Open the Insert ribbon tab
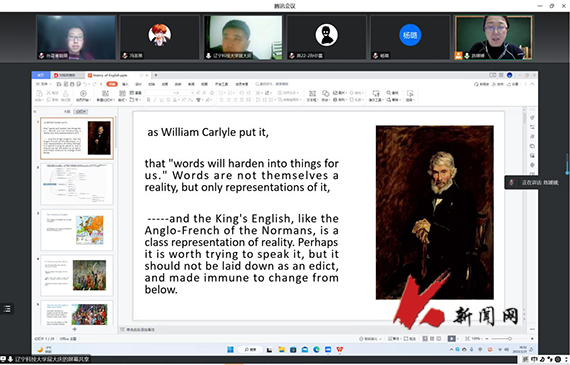Image resolution: width=570 pixels, height=365 pixels. point(125,84)
